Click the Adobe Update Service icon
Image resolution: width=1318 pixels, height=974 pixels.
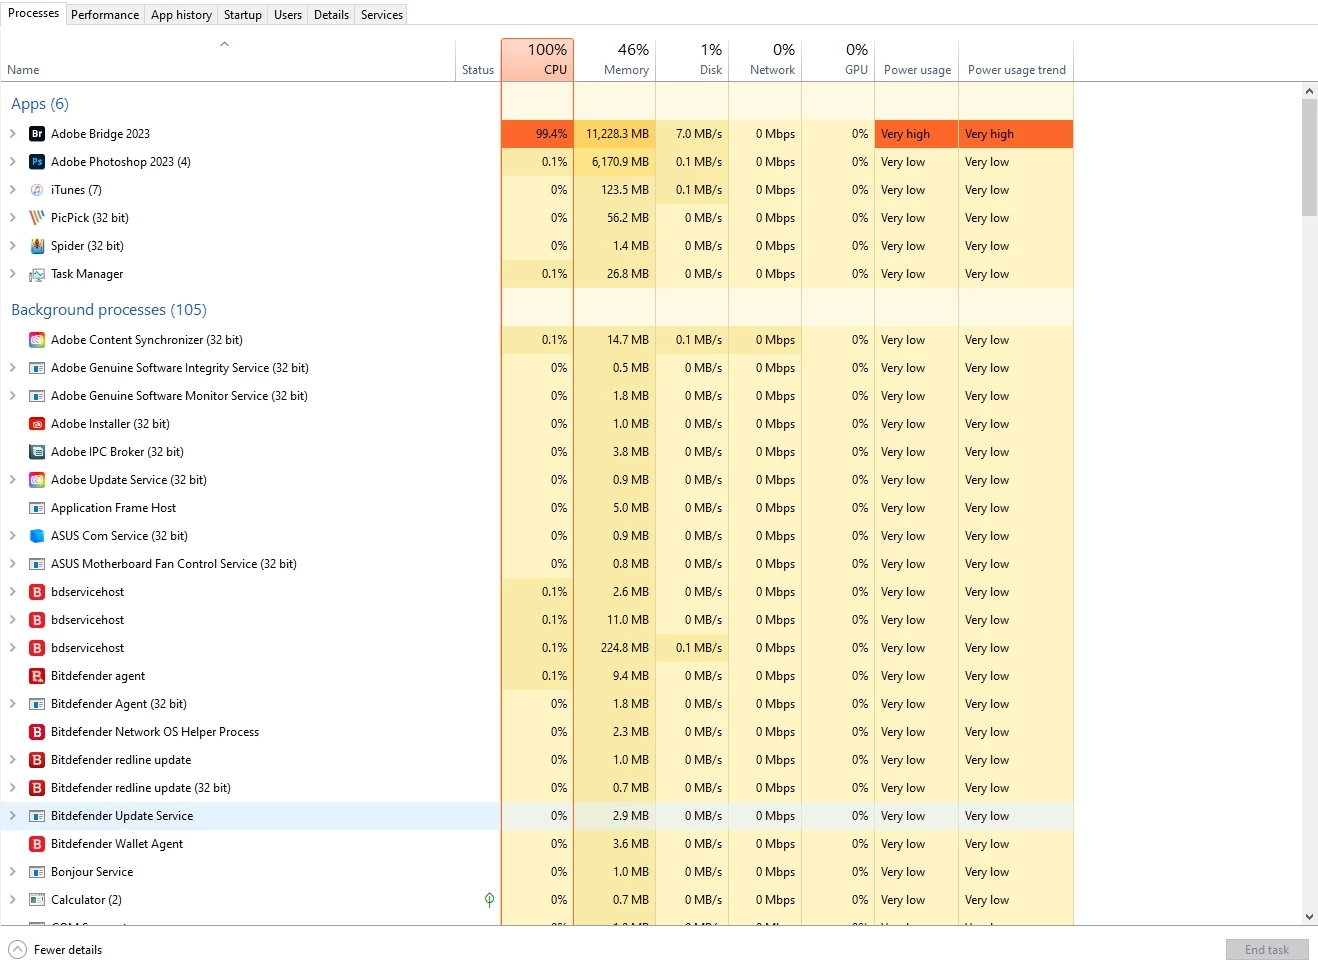click(x=37, y=480)
